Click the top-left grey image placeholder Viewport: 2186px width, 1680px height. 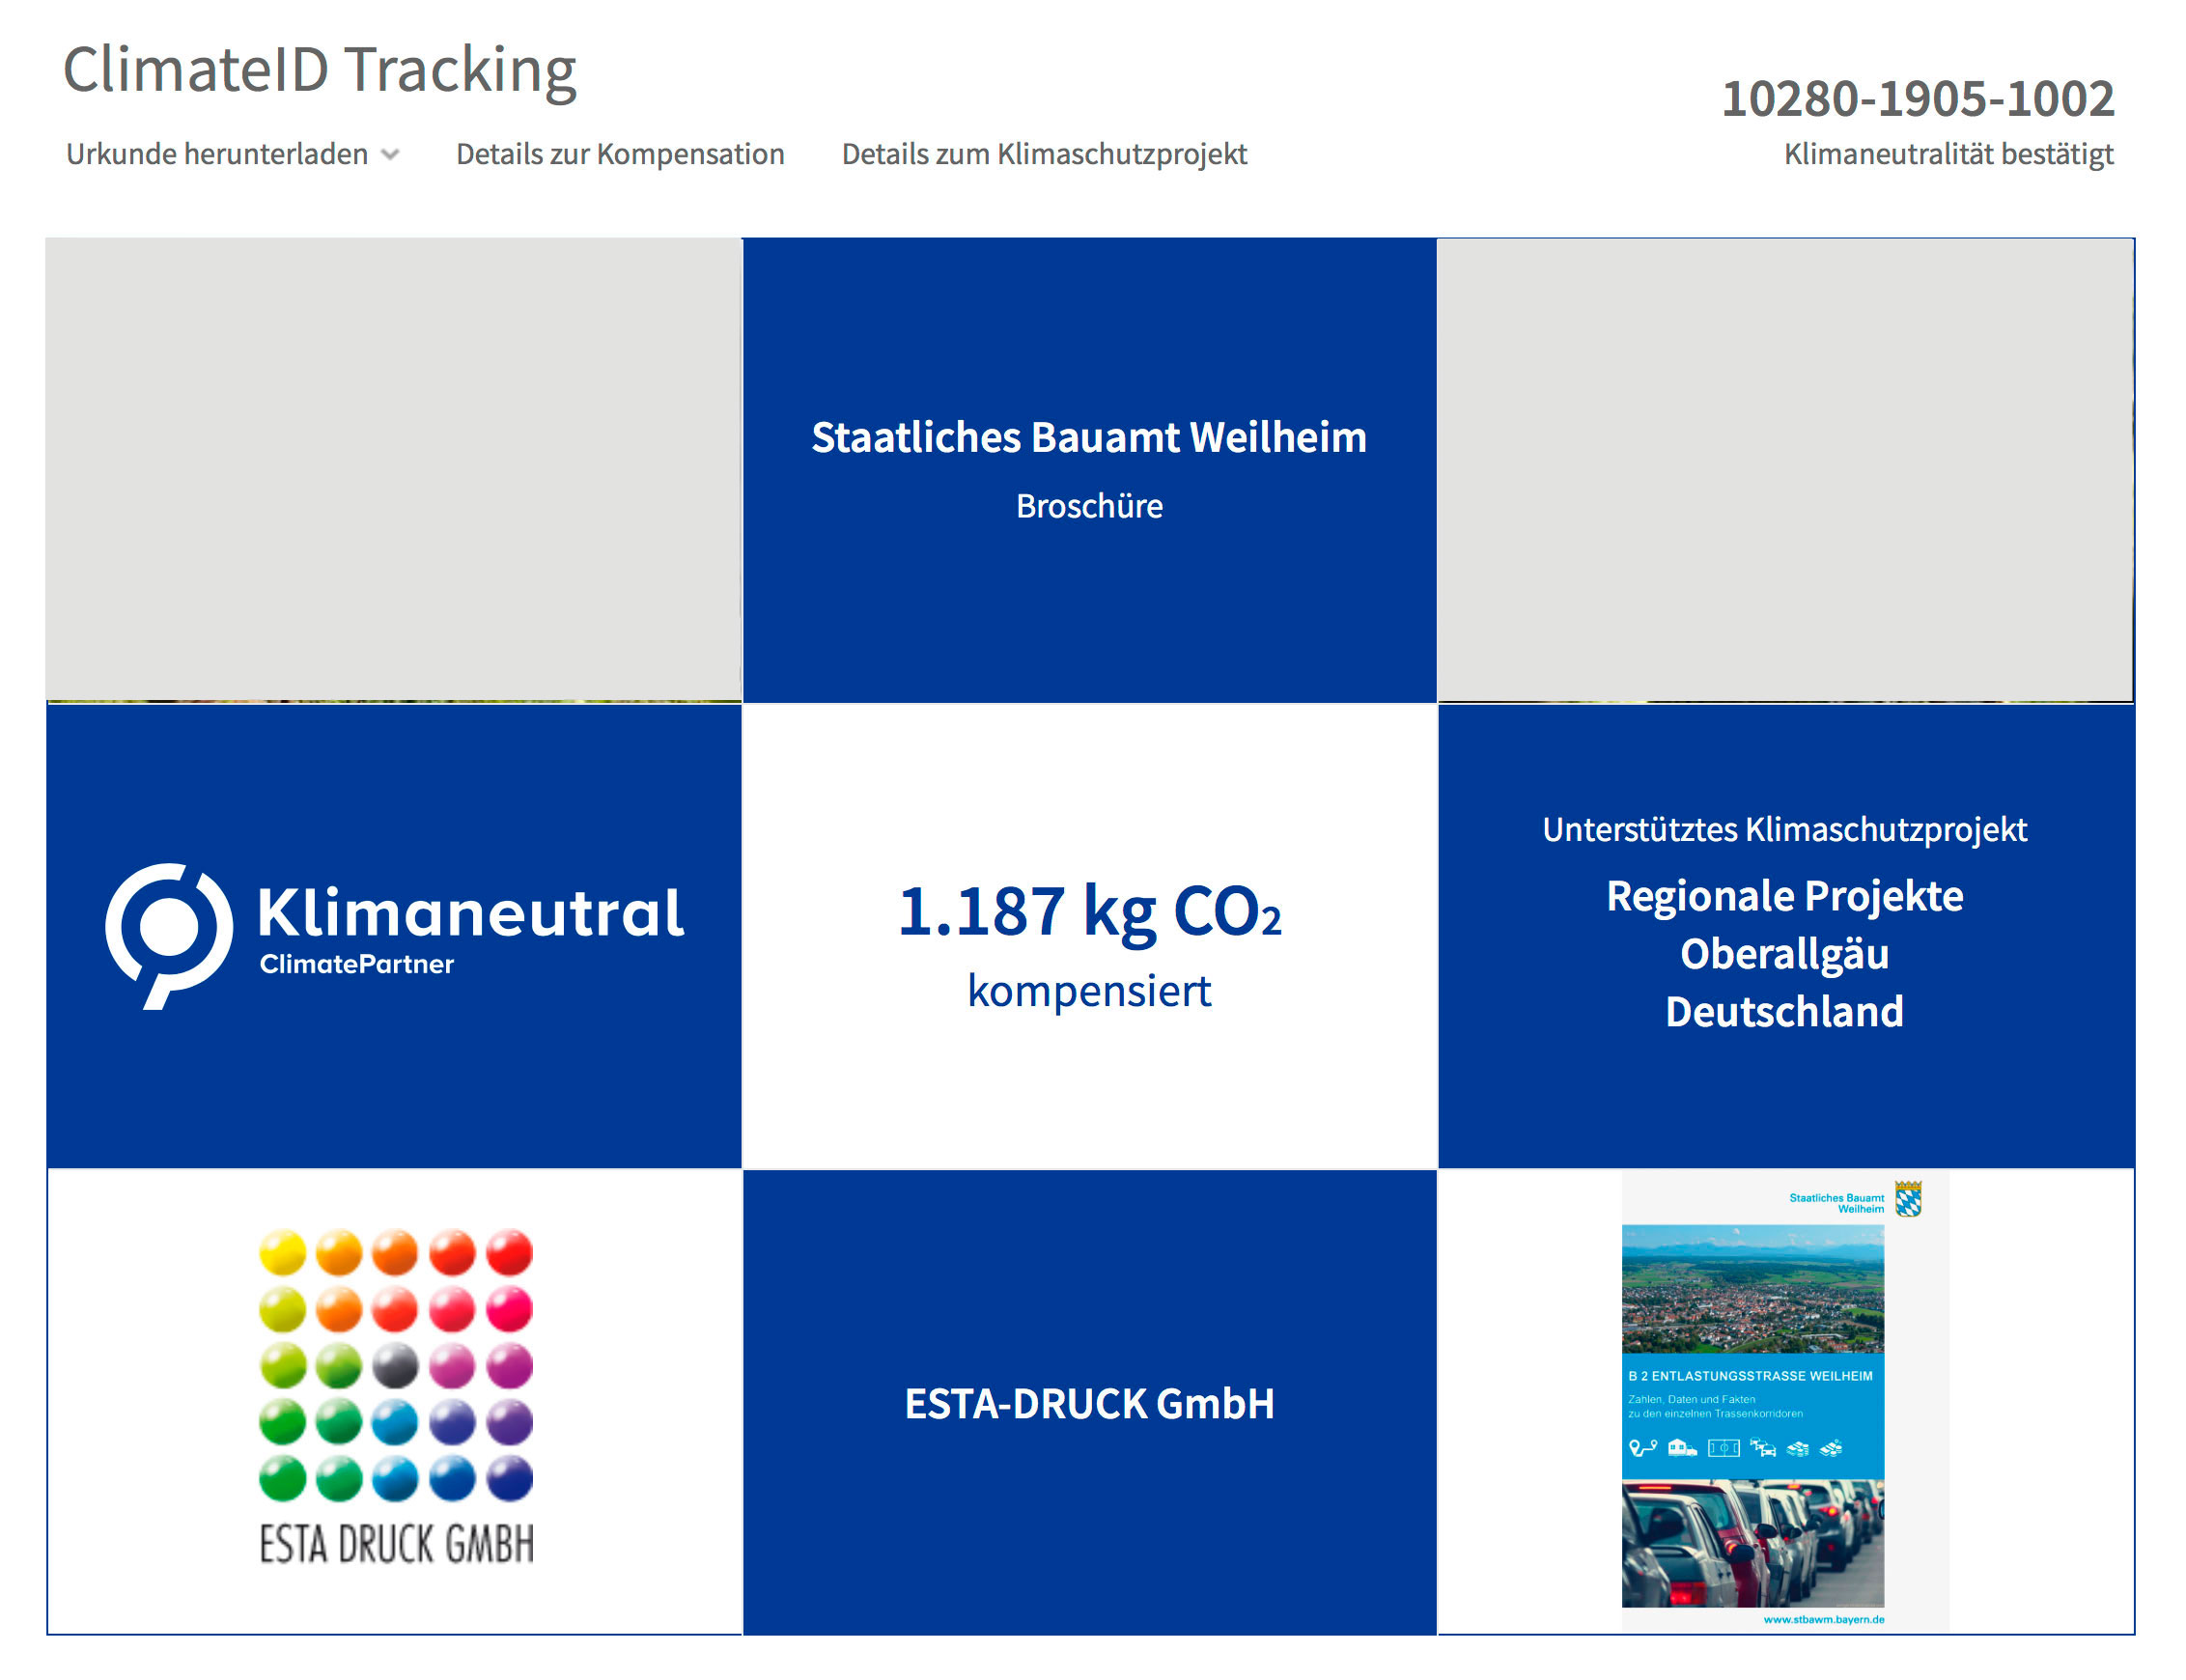coord(393,468)
